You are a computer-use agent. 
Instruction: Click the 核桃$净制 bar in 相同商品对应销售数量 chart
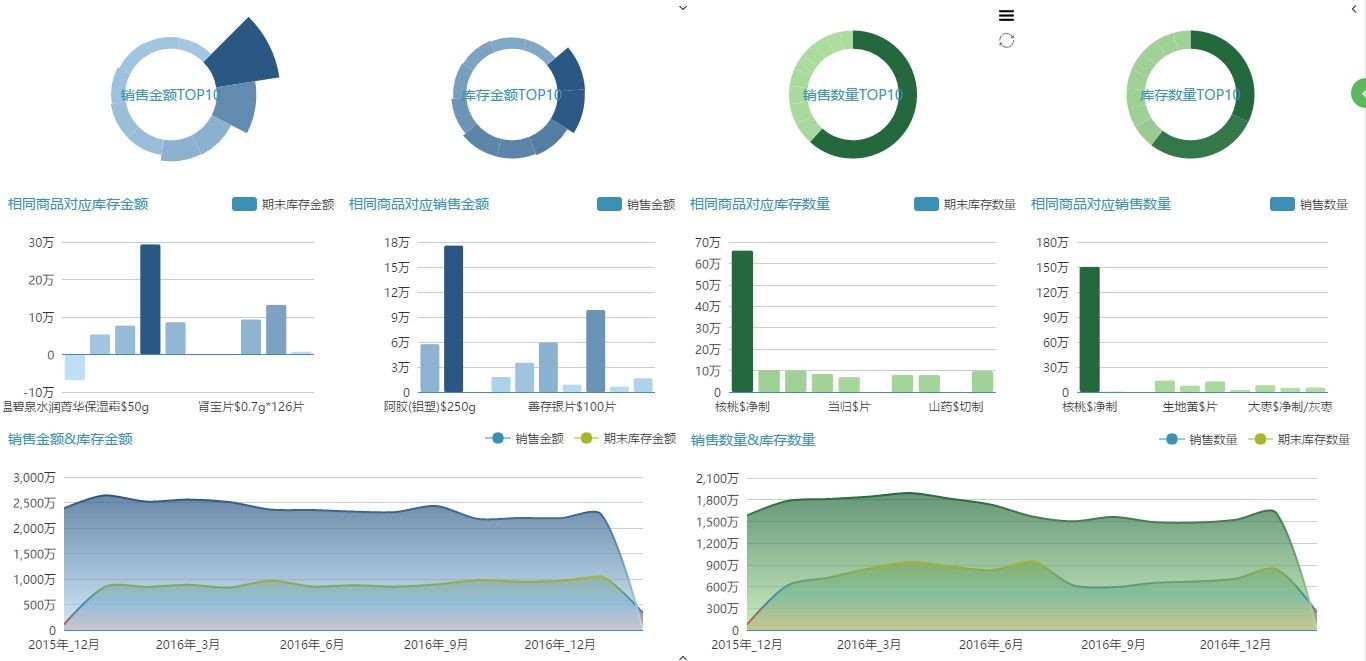[1089, 329]
